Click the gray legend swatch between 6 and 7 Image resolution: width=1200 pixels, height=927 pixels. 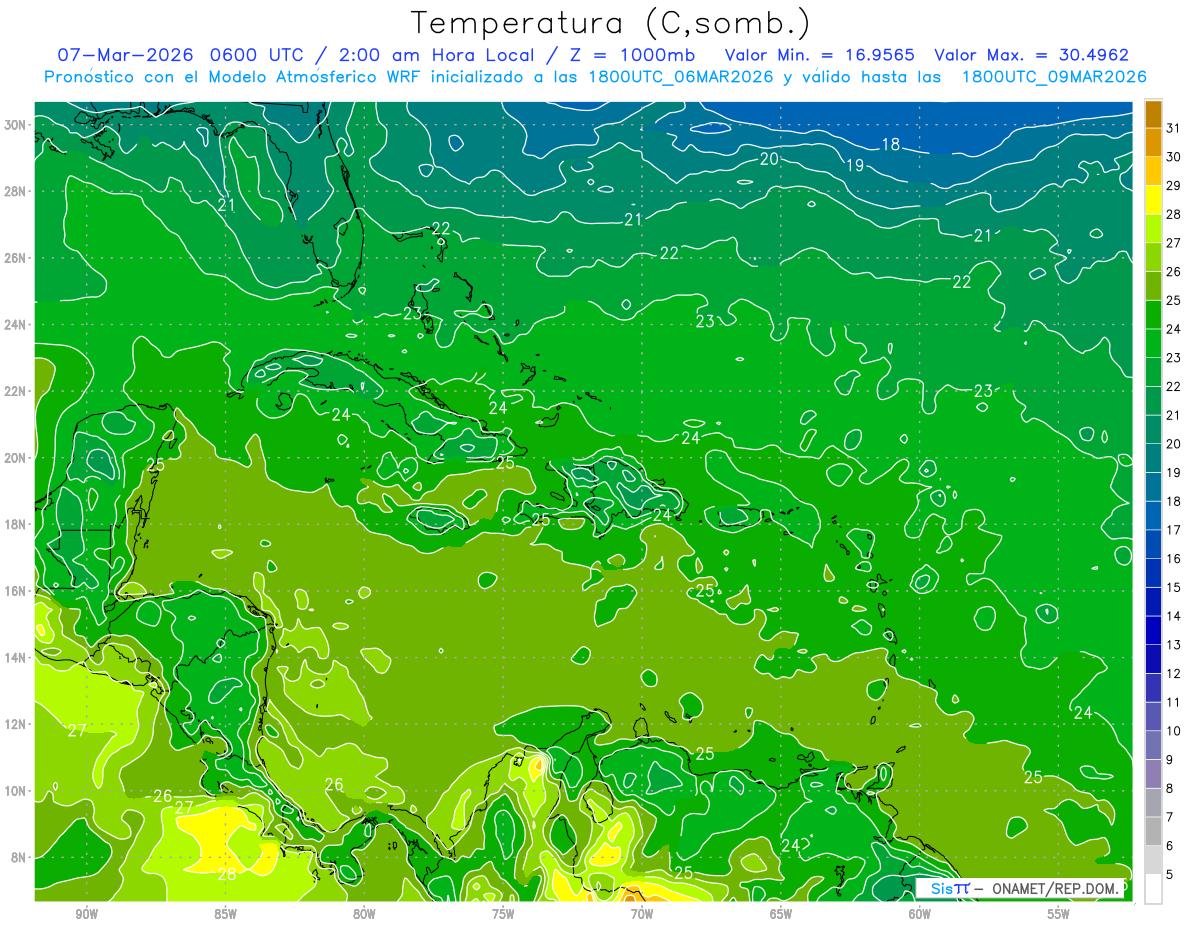point(1153,831)
